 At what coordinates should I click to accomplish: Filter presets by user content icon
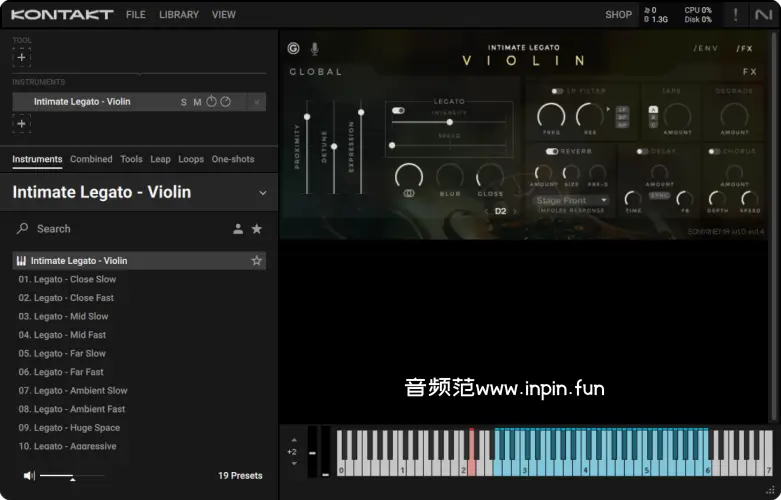tap(238, 229)
